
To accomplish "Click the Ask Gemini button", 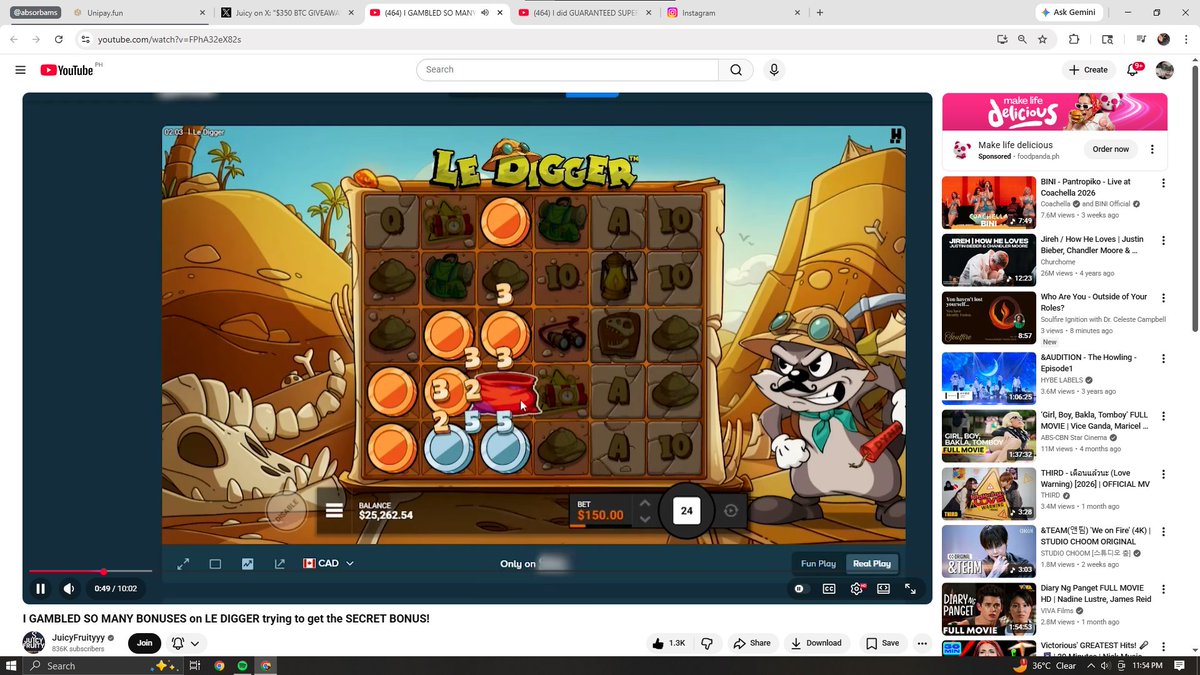I will [1069, 12].
